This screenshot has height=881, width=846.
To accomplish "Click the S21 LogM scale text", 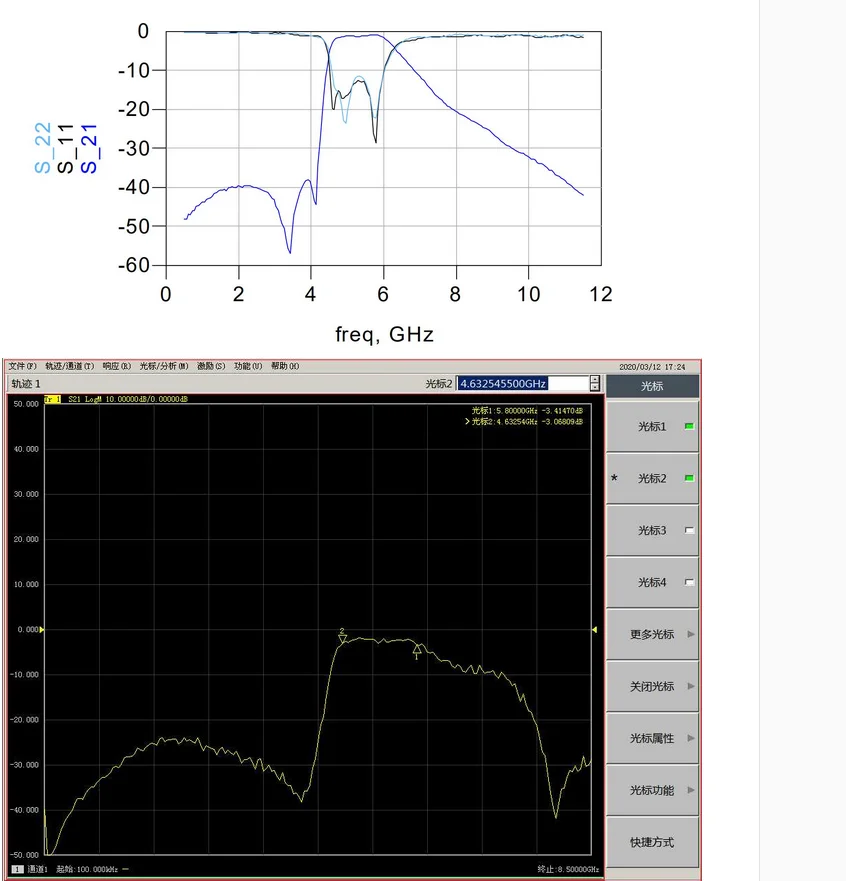I will click(128, 399).
